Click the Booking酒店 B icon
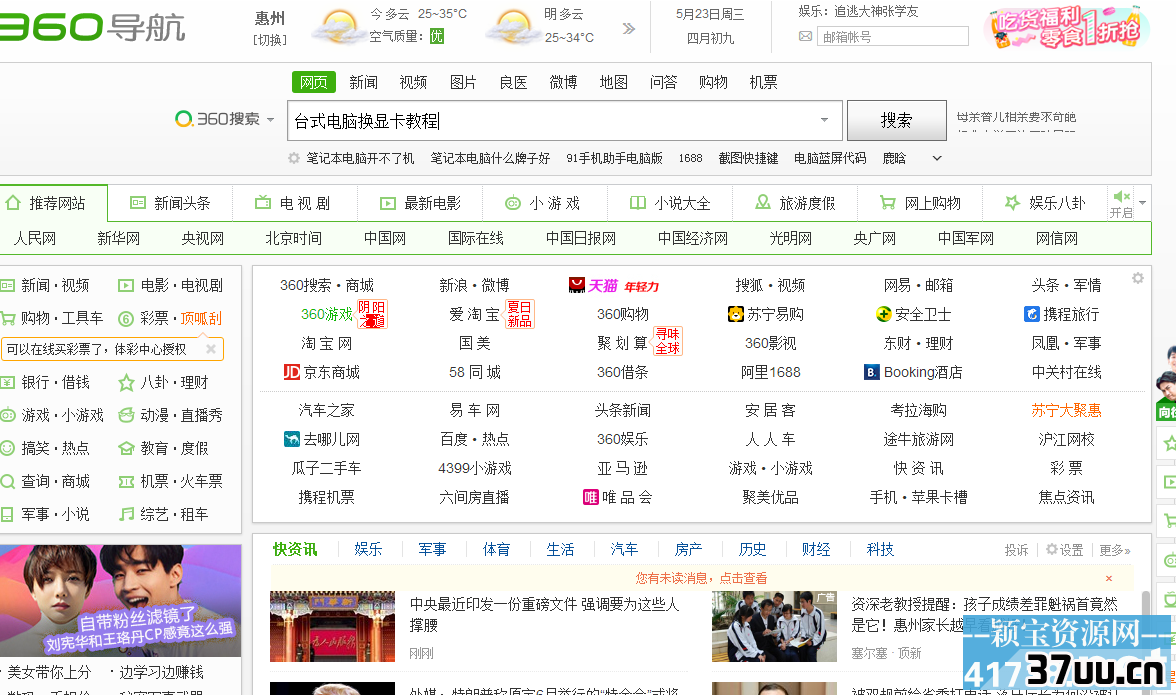 tap(872, 372)
